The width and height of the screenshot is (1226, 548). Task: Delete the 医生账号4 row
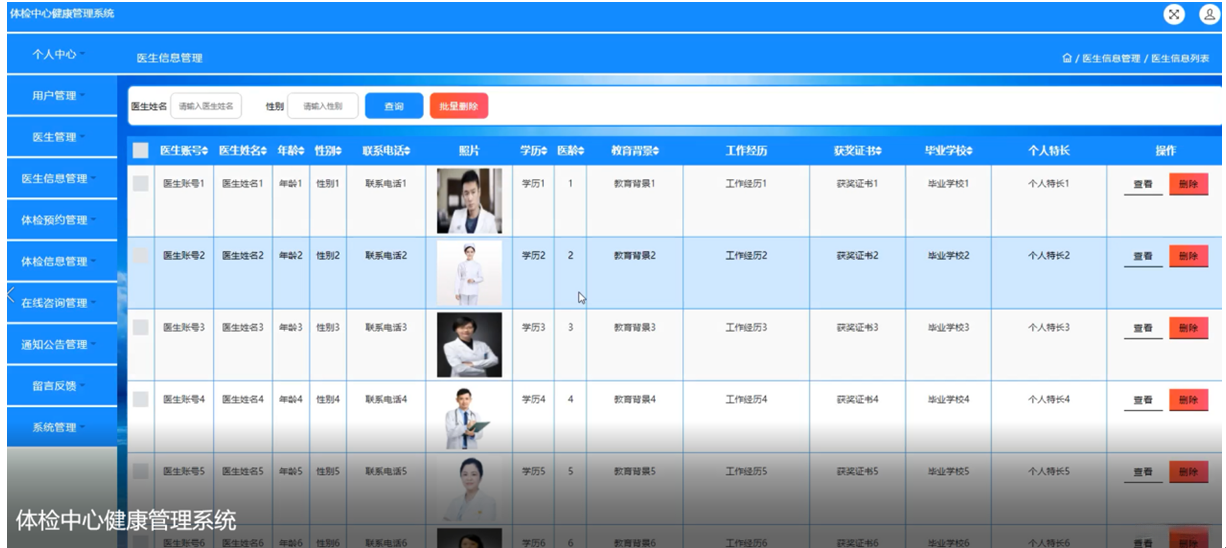(x=1188, y=399)
